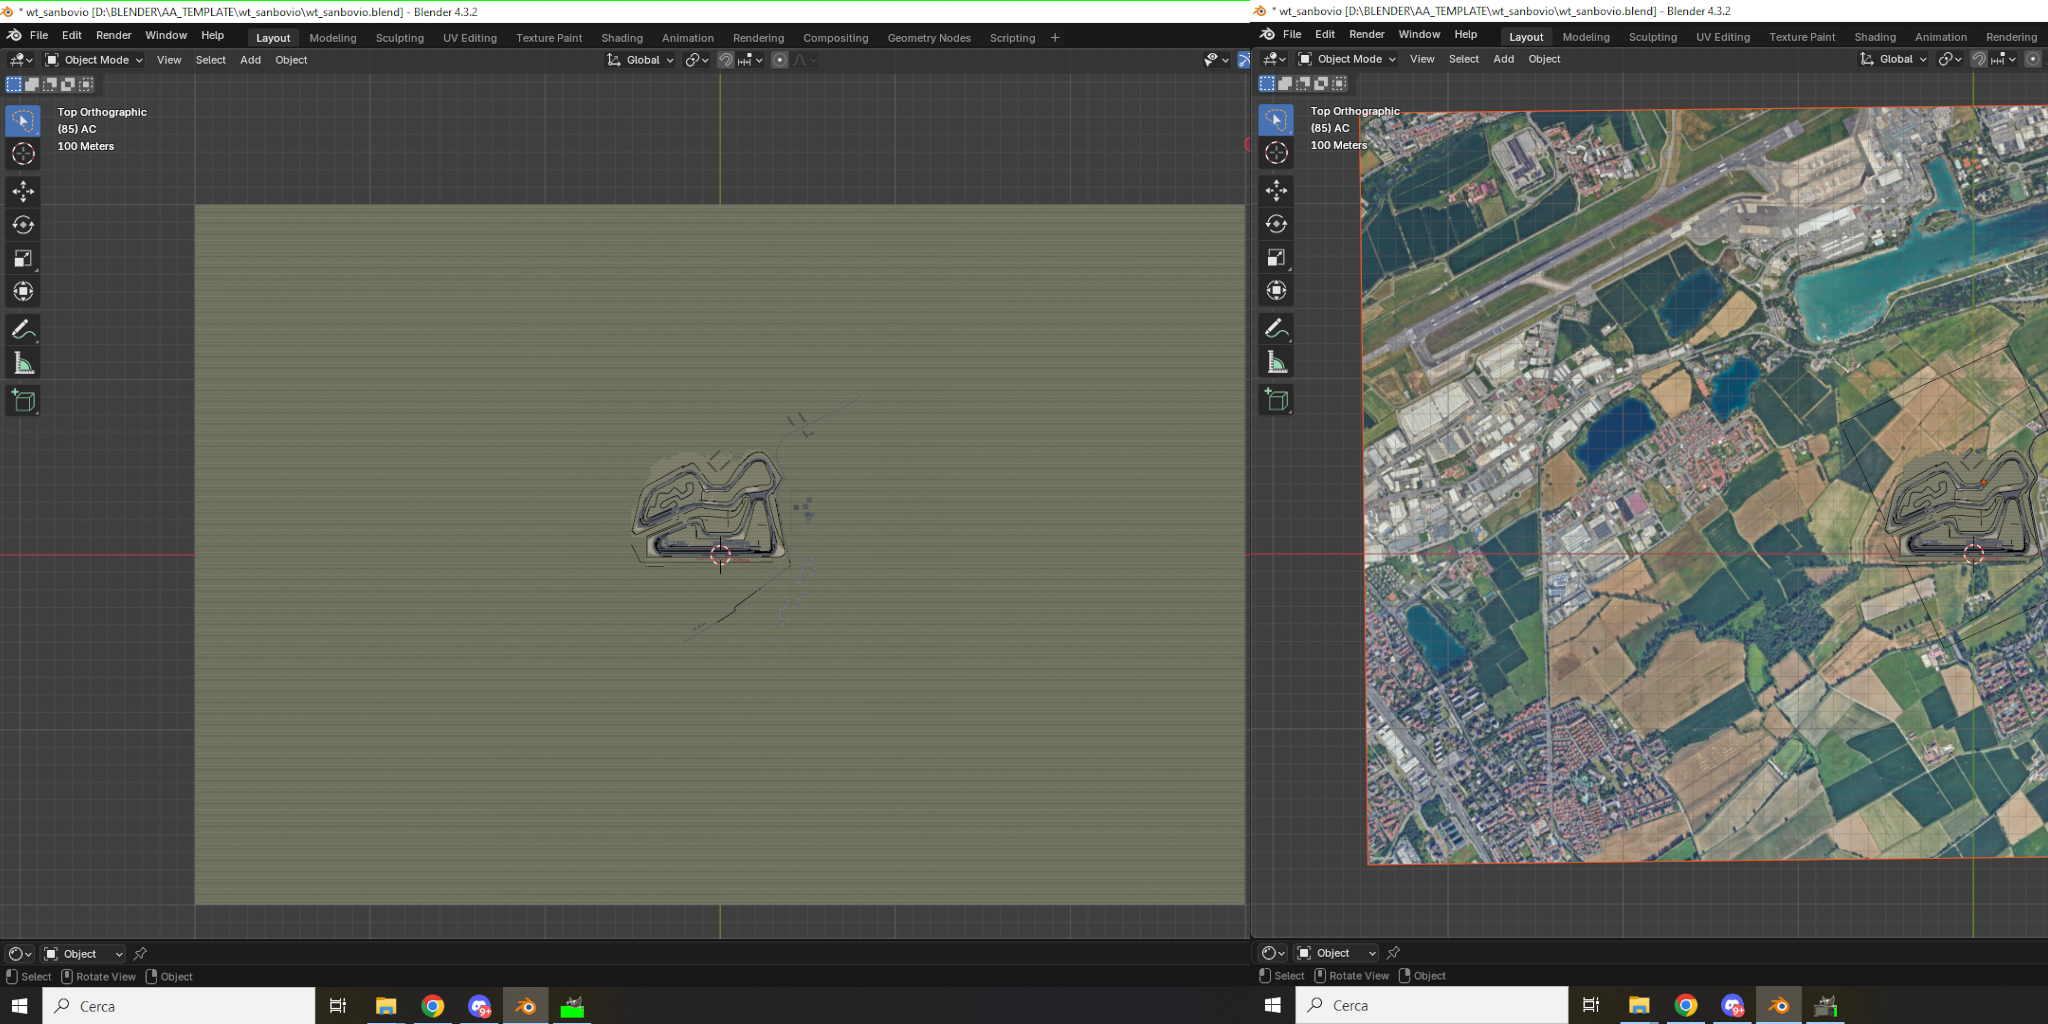Select the Scale tool in left window
The image size is (2048, 1024).
[x=23, y=258]
